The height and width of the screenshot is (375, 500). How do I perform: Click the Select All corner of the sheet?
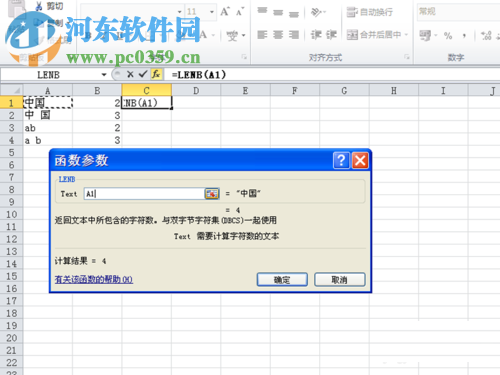(x=12, y=90)
